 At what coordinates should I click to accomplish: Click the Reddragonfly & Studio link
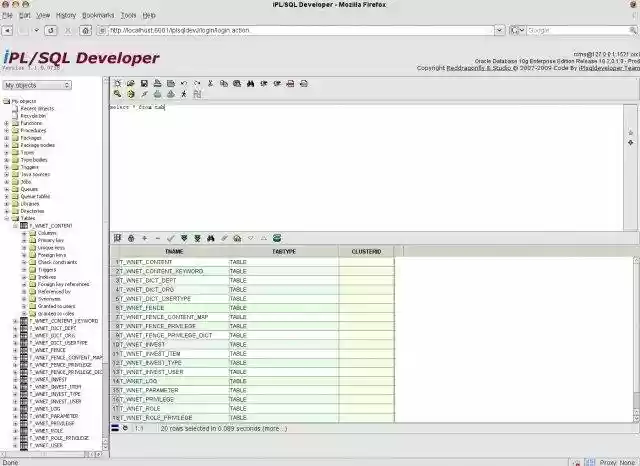[x=478, y=68]
